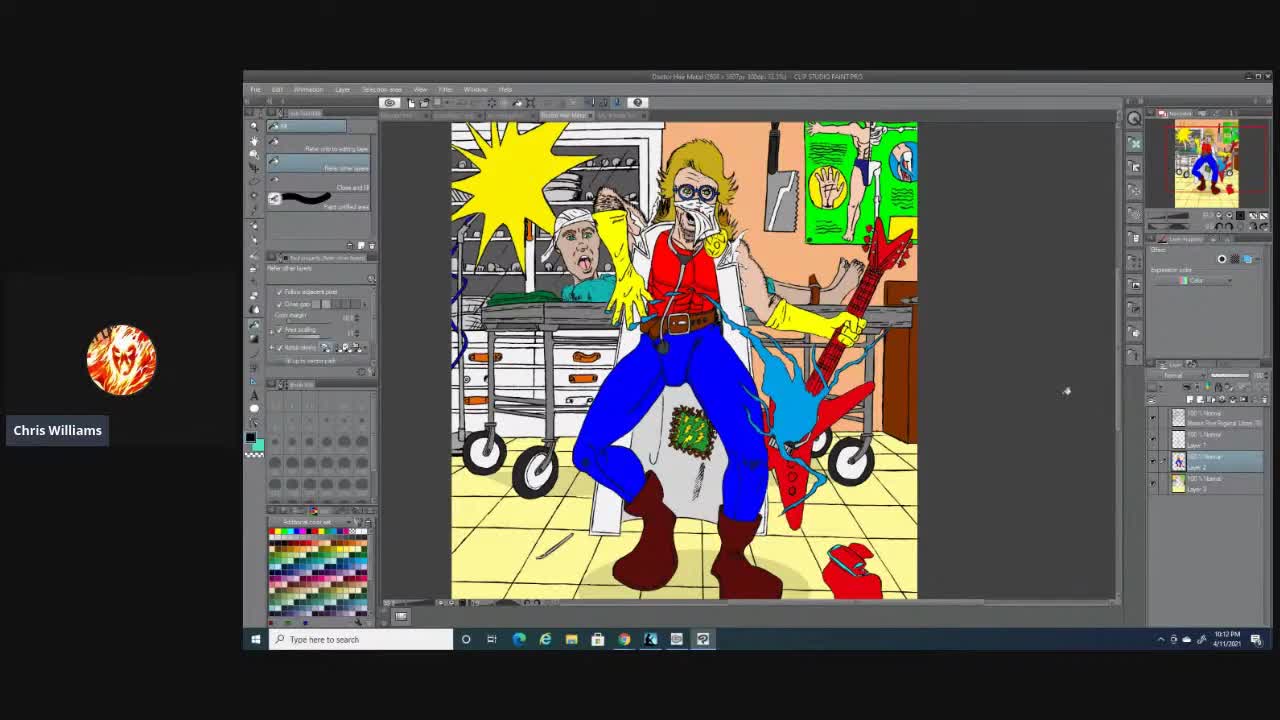Image resolution: width=1280 pixels, height=720 pixels.
Task: Hide Layer 1 with its eye icon
Action: click(x=1153, y=439)
